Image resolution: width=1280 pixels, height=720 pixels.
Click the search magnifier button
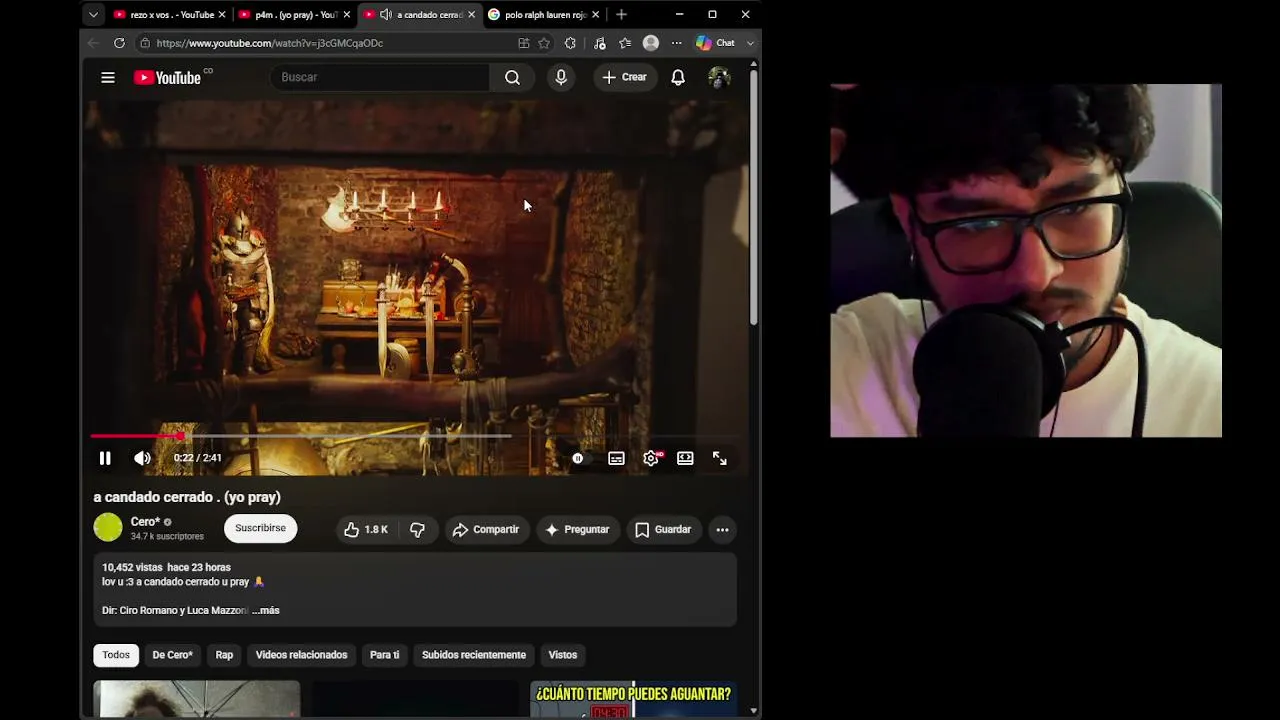click(512, 77)
